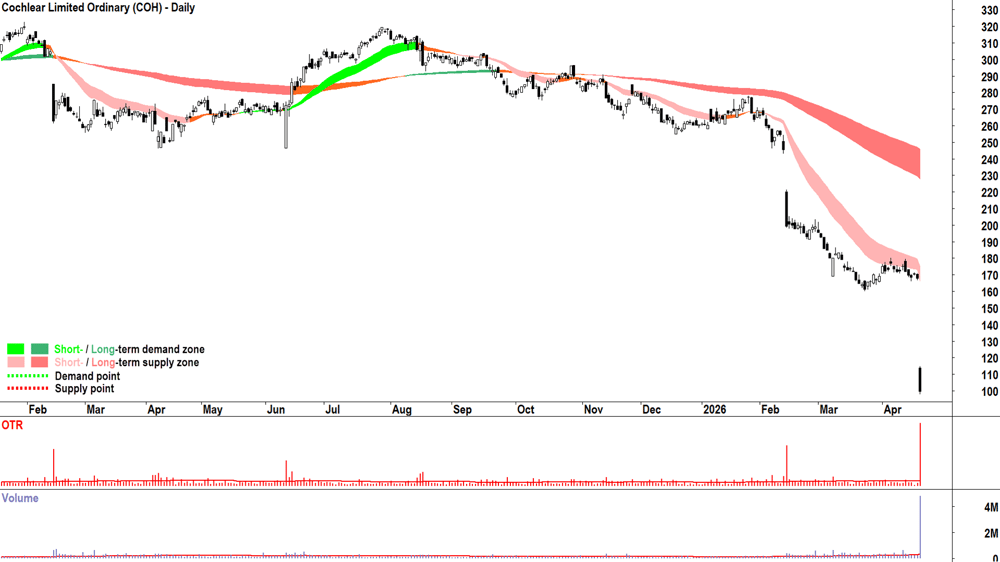The image size is (1000, 562).
Task: Click the 4M volume axis label
Action: (x=991, y=508)
